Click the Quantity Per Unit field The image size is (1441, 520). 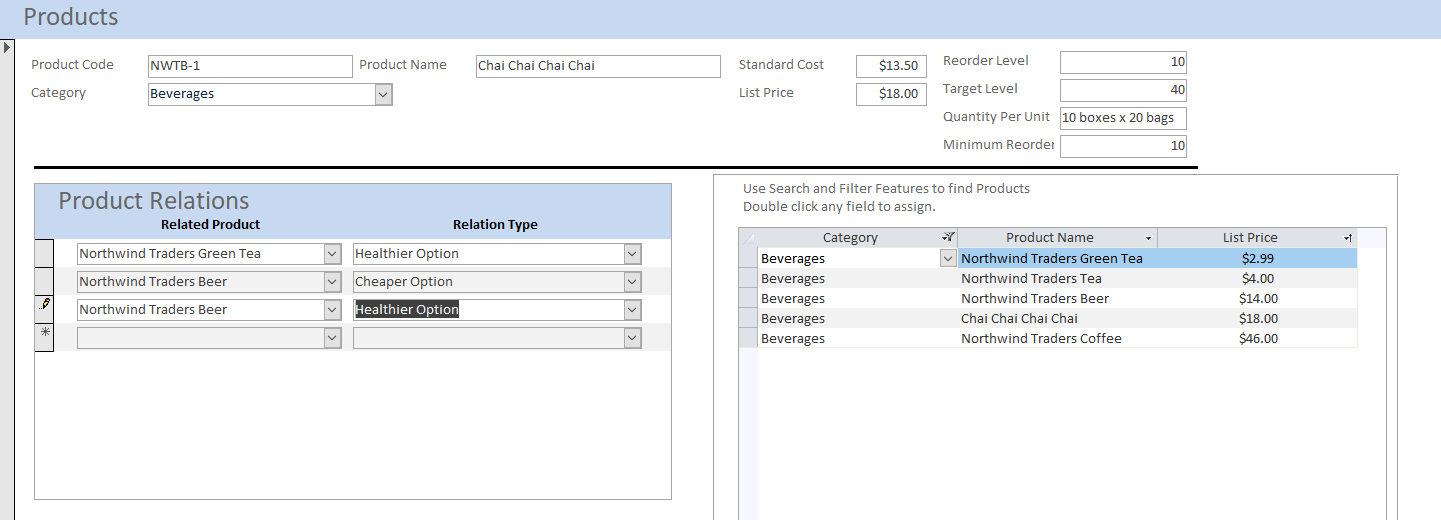(1123, 118)
